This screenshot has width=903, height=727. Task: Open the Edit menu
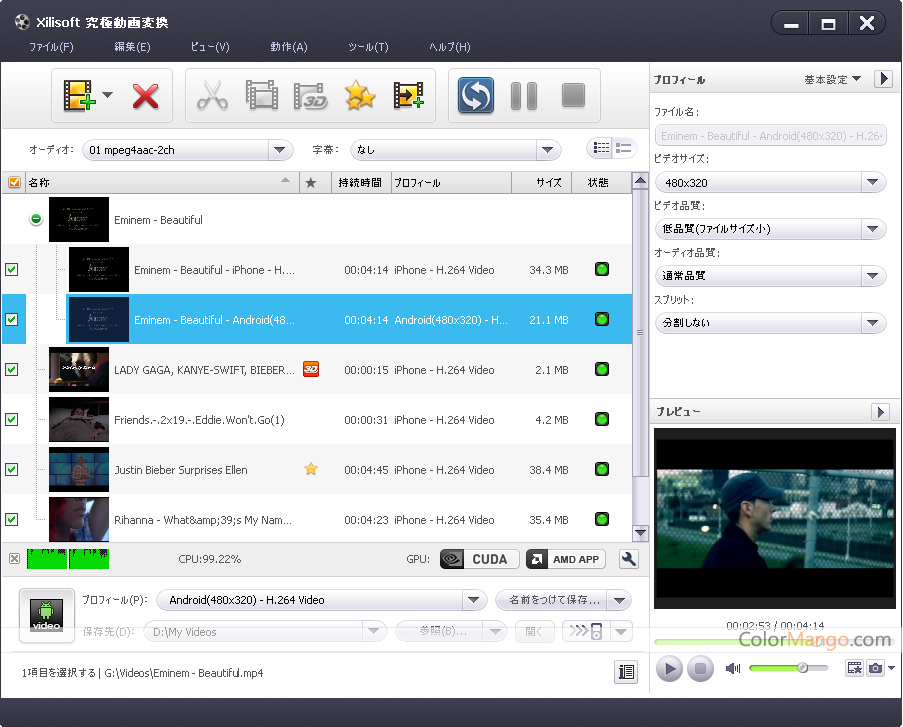[x=132, y=47]
